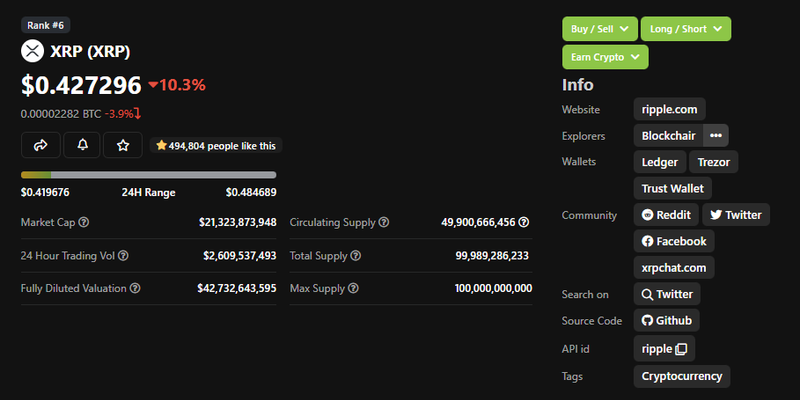Toggle the star favorite button
This screenshot has height=400, width=800.
[x=123, y=145]
